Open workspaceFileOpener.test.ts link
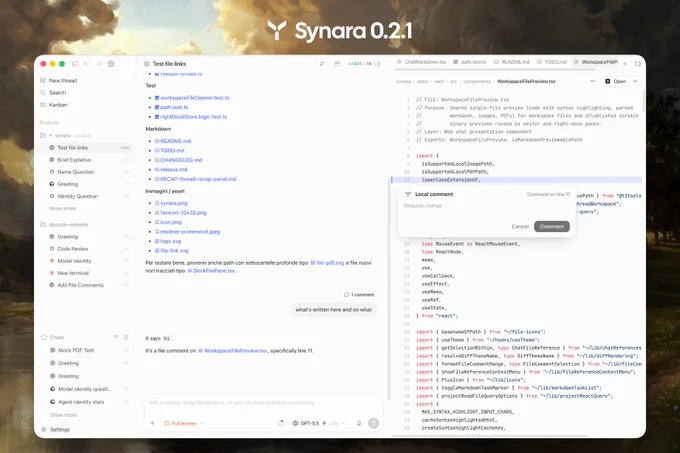The width and height of the screenshot is (680, 453). [192, 98]
